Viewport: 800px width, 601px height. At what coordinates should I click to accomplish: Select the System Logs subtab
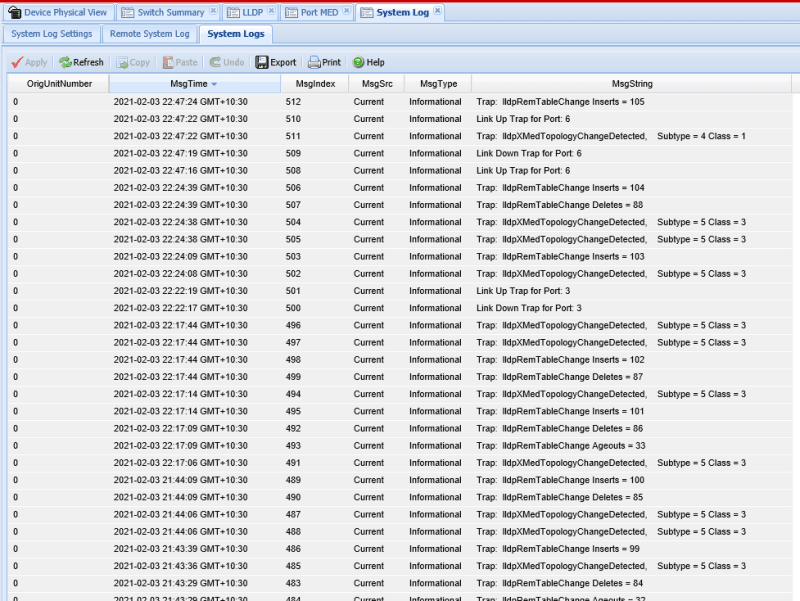(236, 34)
